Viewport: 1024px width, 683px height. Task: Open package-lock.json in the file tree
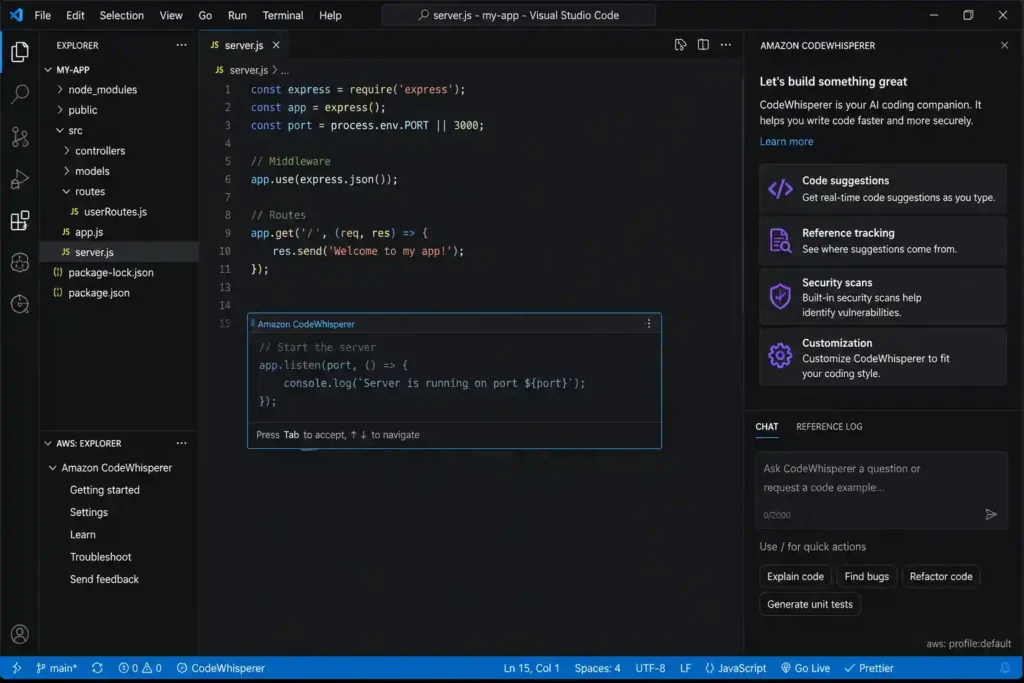(x=111, y=272)
